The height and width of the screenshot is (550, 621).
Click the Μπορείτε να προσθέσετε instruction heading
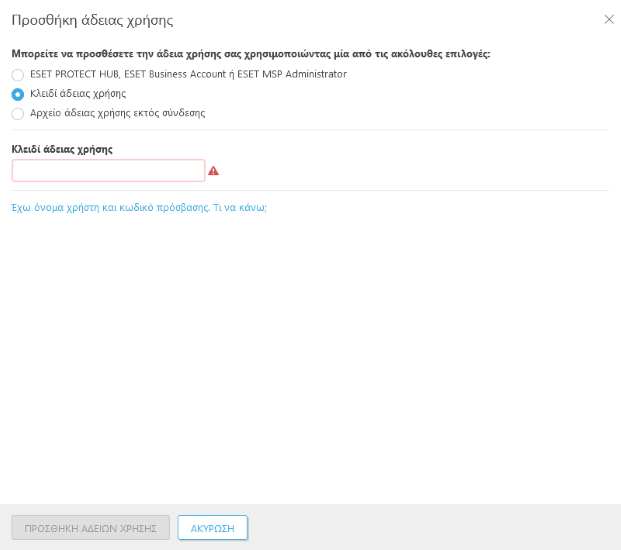click(250, 53)
